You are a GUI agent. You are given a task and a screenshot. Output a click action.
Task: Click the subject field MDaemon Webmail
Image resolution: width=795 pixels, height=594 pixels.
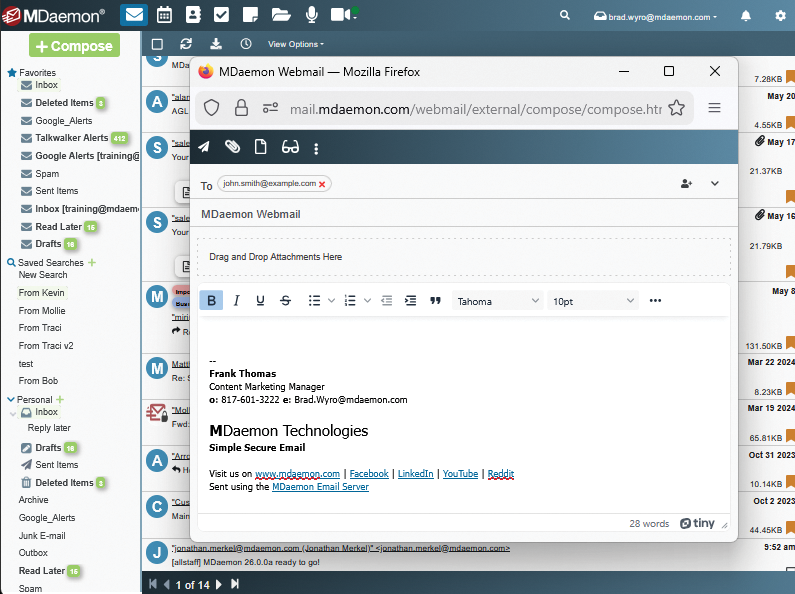[x=463, y=214]
